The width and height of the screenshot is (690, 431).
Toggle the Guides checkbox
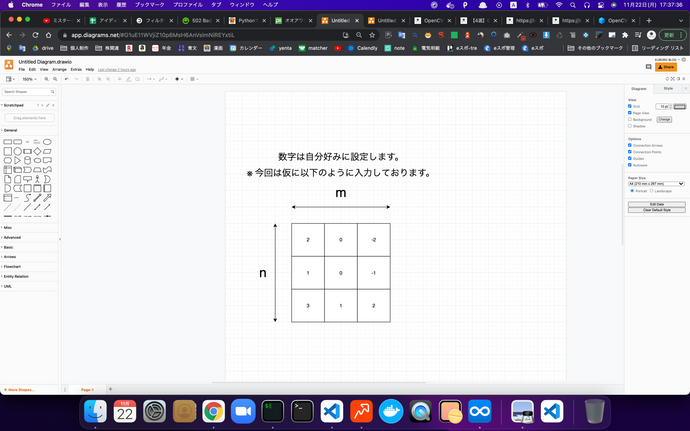pos(630,158)
